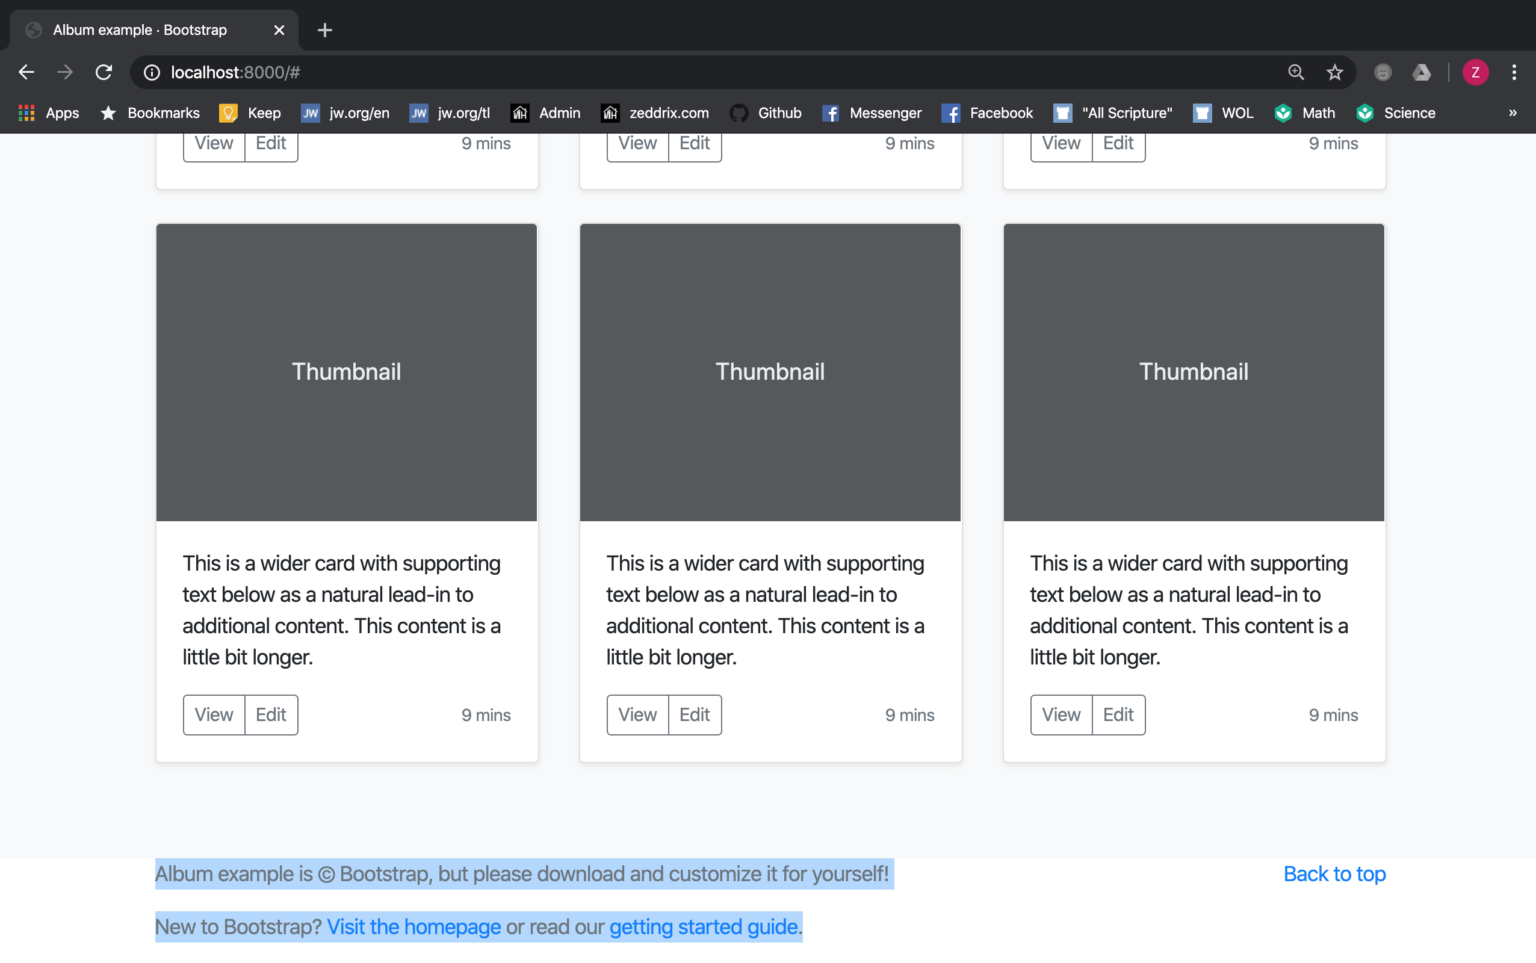The image size is (1536, 963).
Task: Show hidden bookmarks with overflow chevron
Action: click(x=1512, y=113)
